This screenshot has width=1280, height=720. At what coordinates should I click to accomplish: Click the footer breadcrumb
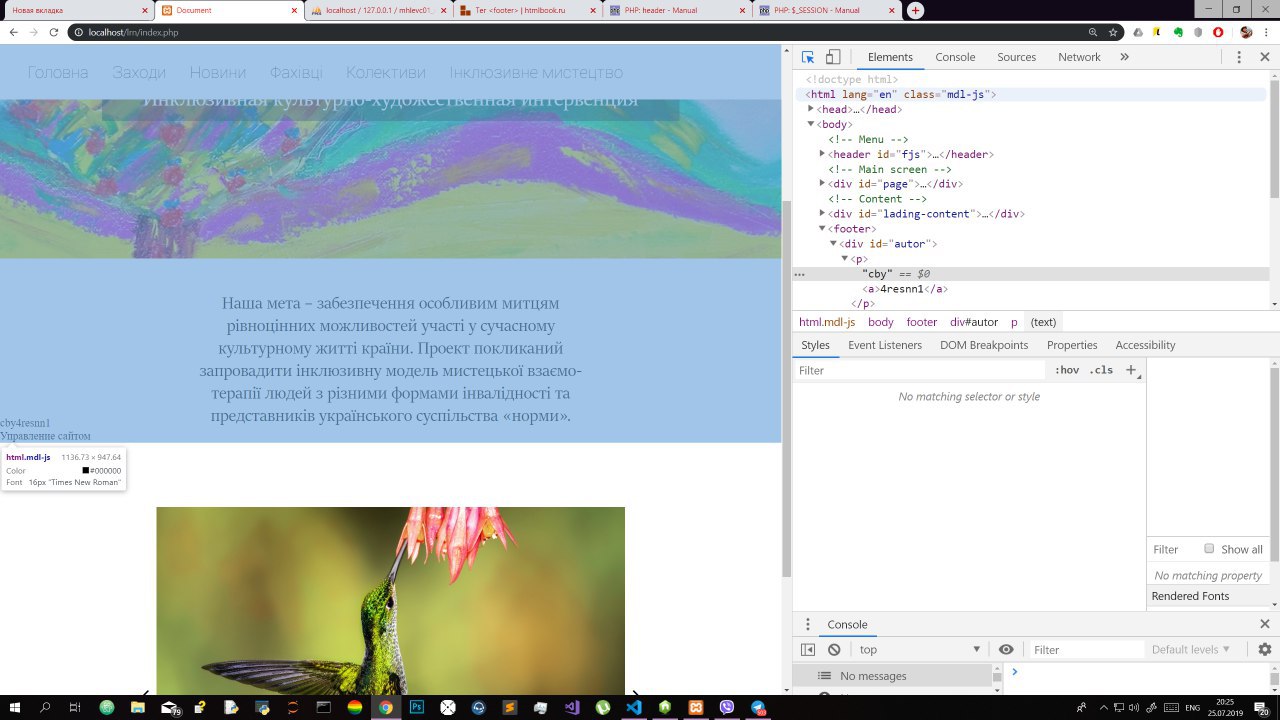click(922, 322)
